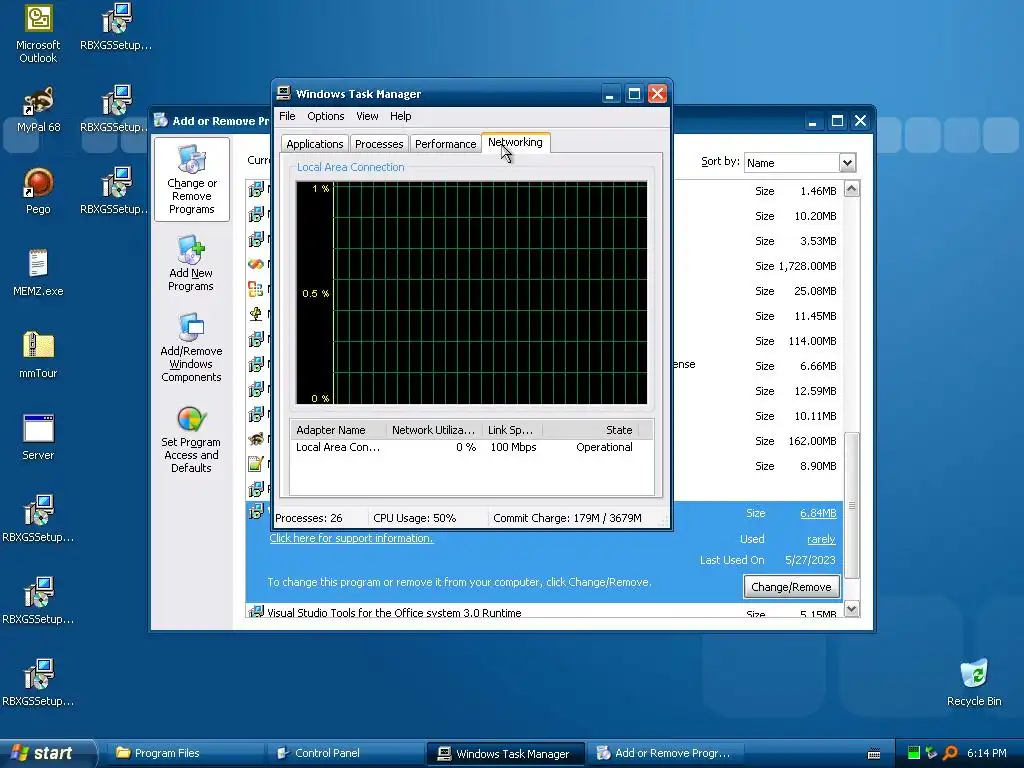Click Add or Remove Programs taskbar button

click(666, 753)
